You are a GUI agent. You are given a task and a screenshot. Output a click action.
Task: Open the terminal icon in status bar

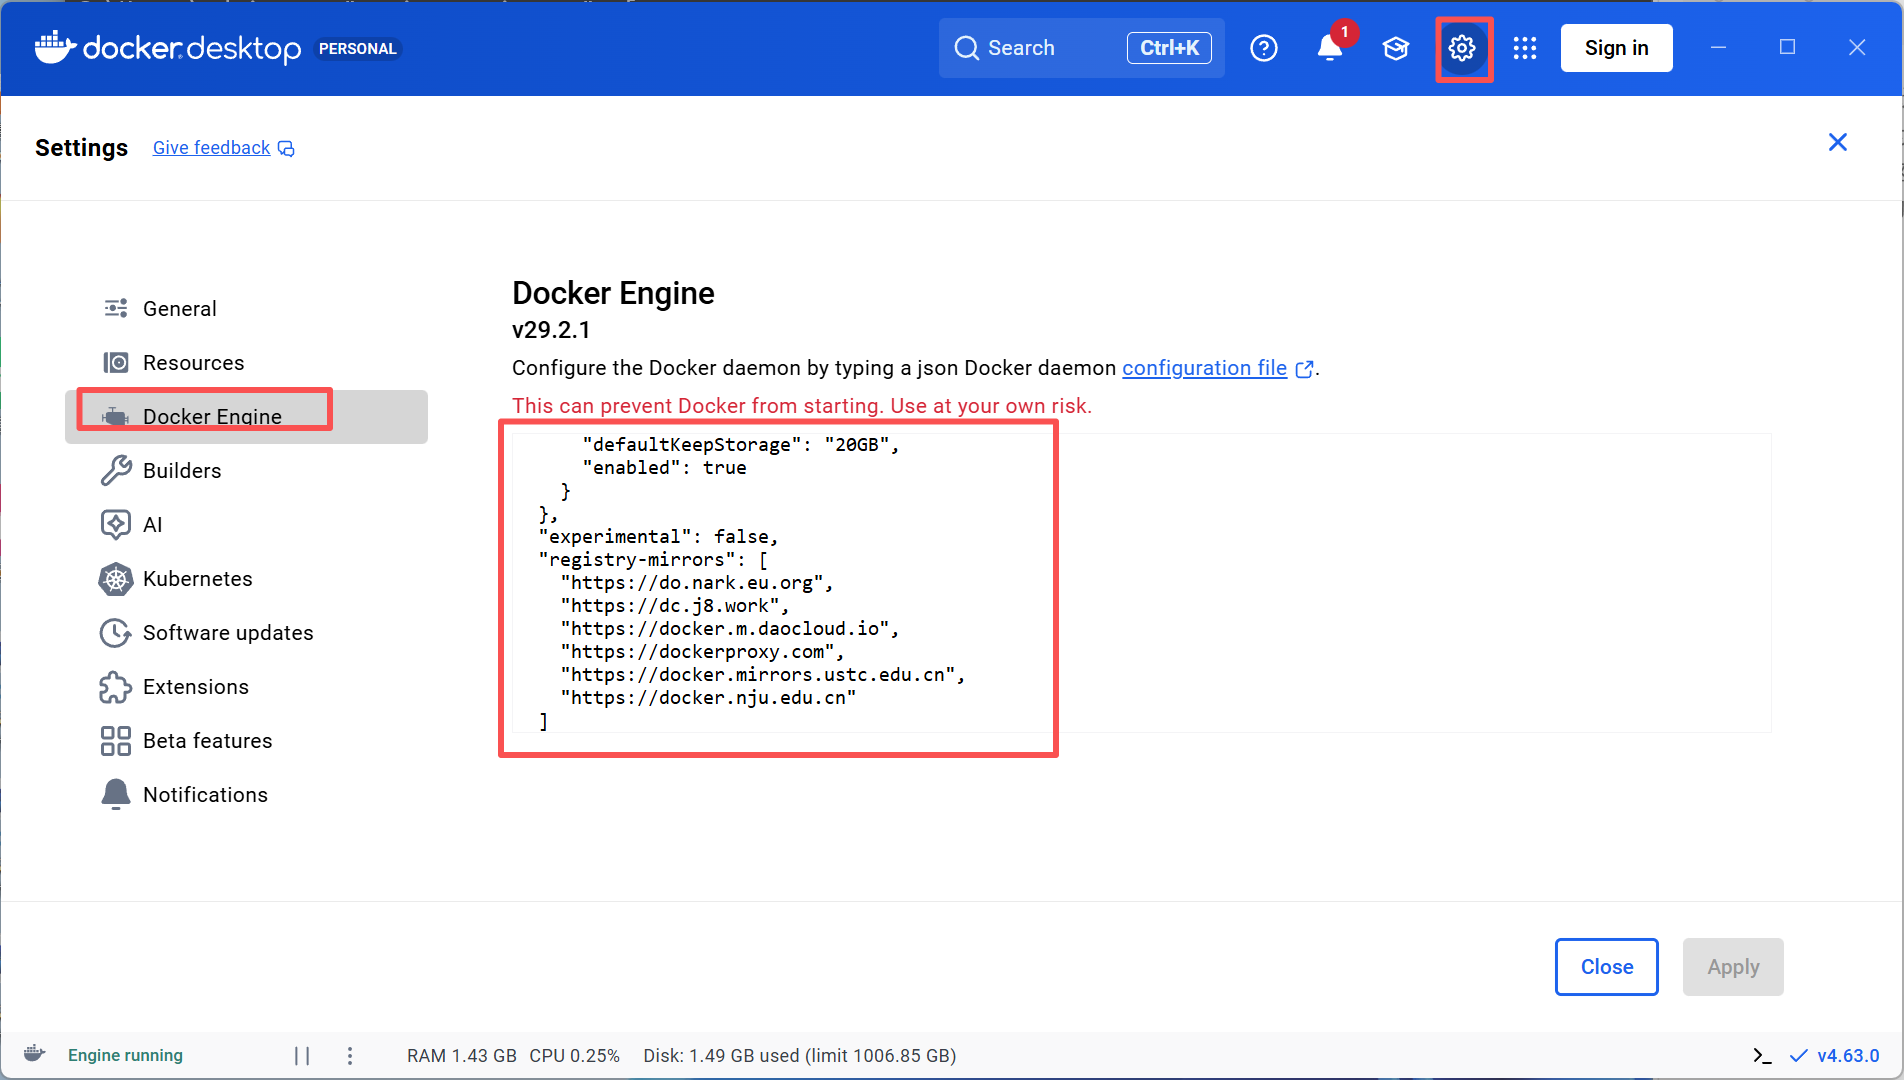[x=1762, y=1055]
